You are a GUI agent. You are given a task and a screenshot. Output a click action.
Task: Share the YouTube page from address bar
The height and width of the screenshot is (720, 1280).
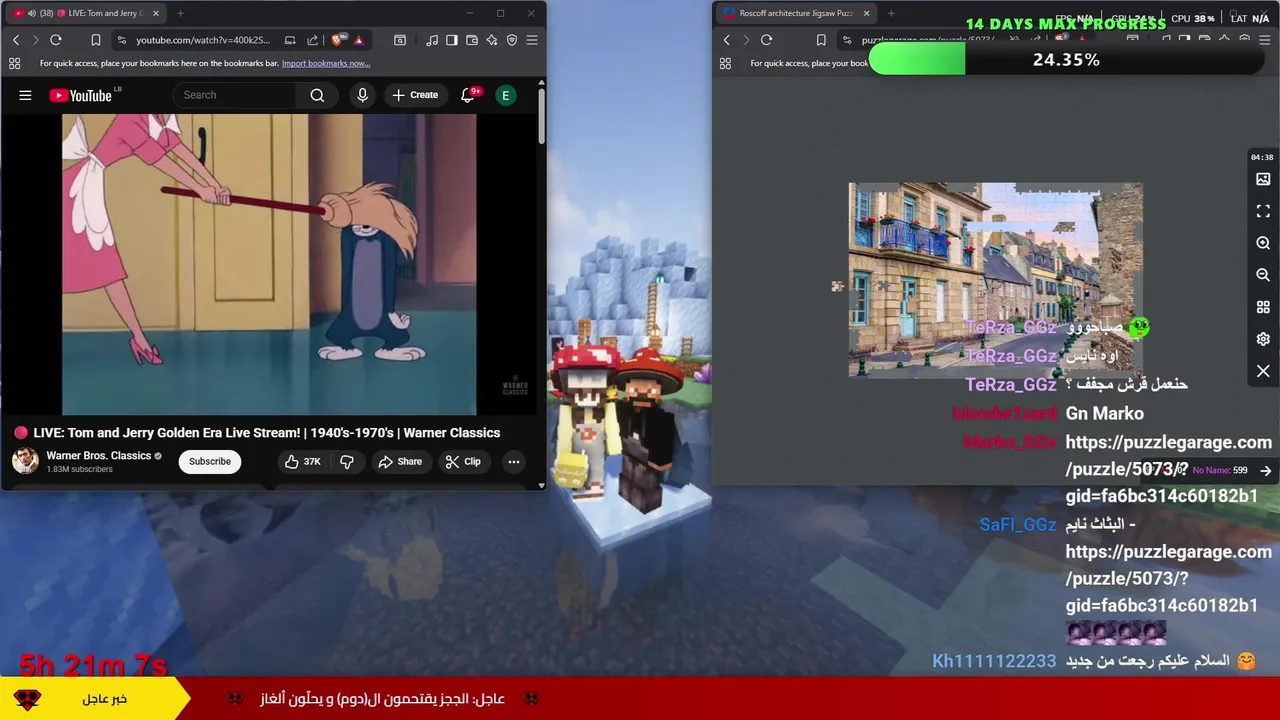pos(312,40)
